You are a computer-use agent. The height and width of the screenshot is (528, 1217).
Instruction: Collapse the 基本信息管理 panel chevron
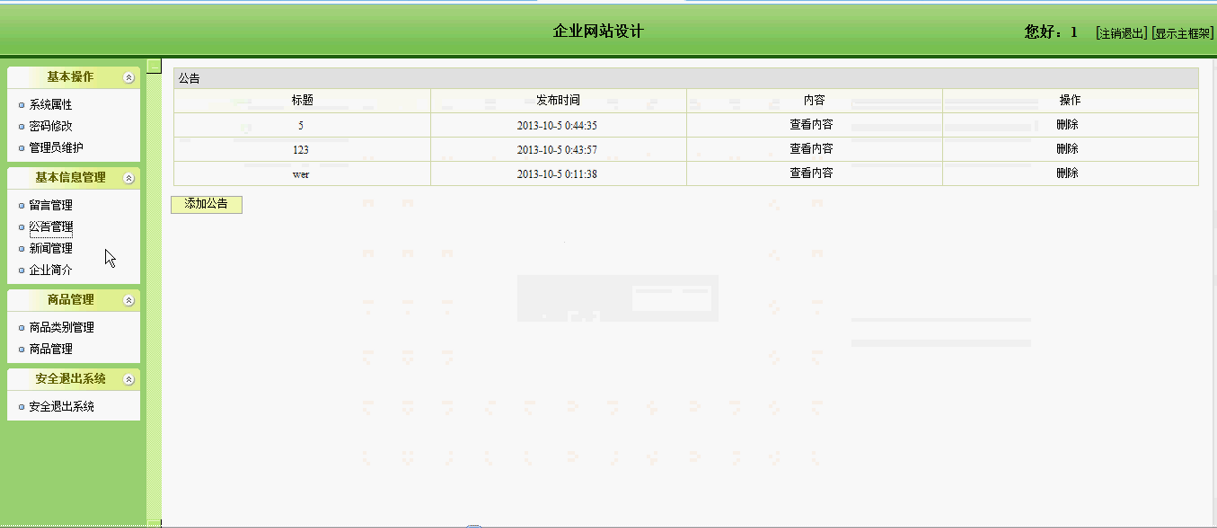128,178
